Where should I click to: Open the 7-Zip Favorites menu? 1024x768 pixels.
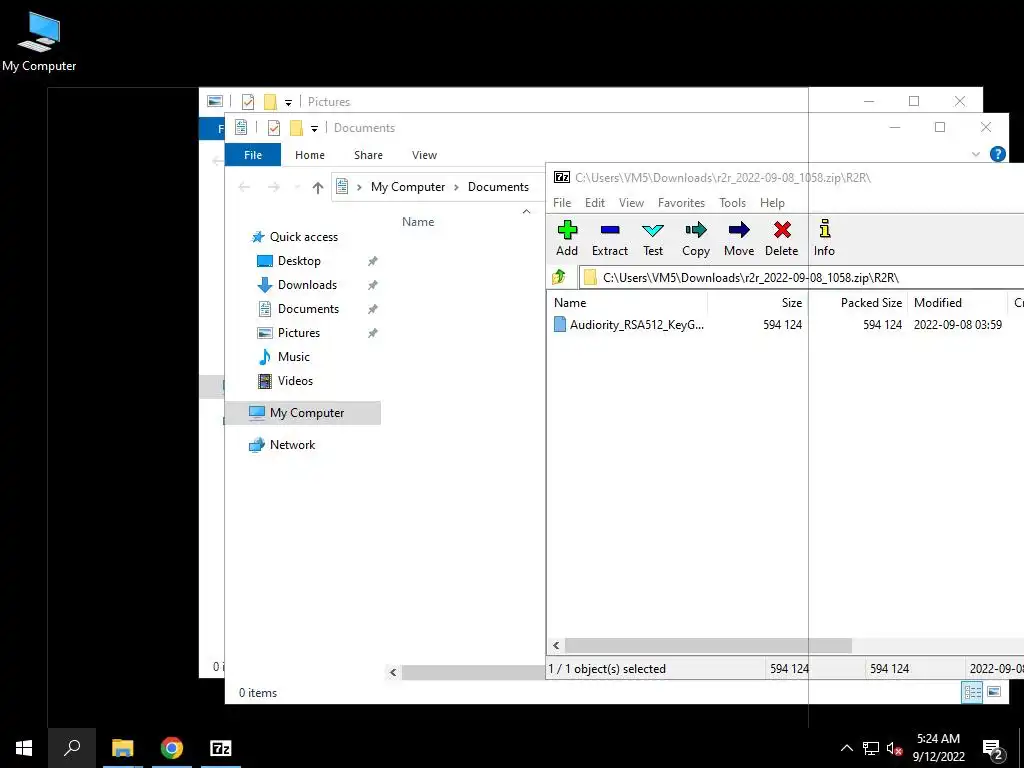coord(681,203)
